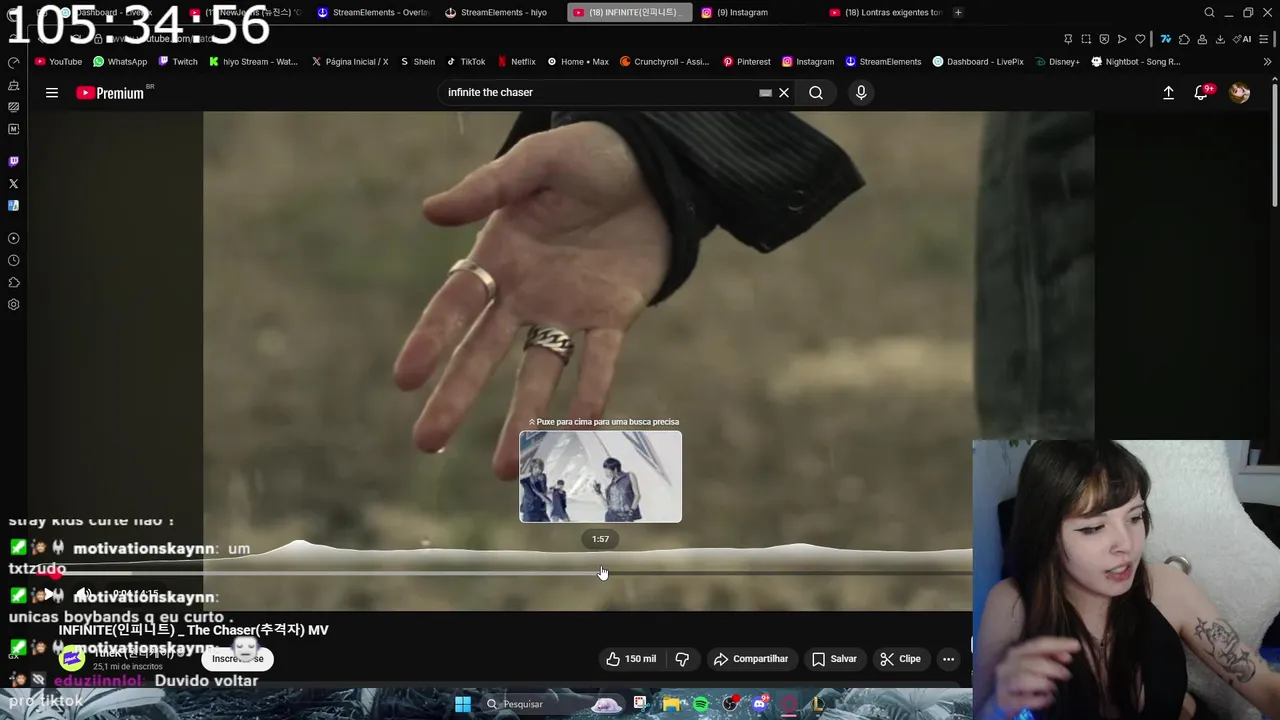Open the hiyo Stream bookmark

[x=253, y=62]
